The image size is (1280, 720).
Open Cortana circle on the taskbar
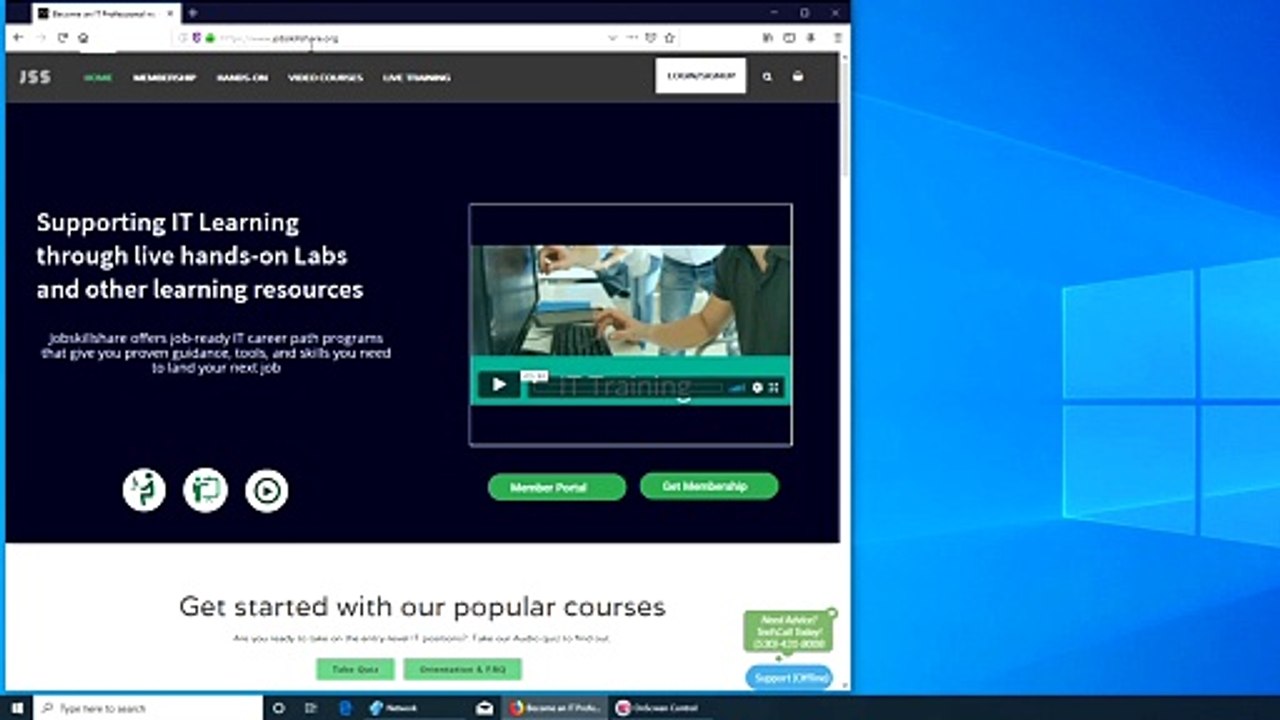tap(279, 708)
